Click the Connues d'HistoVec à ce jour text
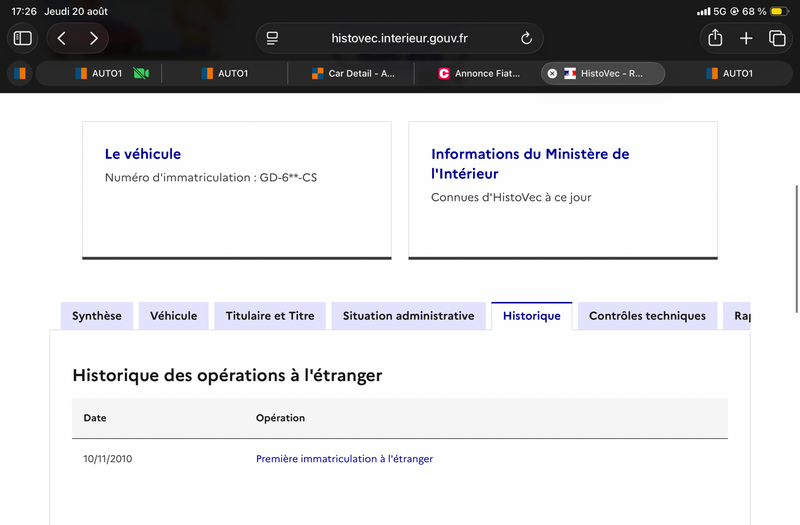 click(511, 197)
